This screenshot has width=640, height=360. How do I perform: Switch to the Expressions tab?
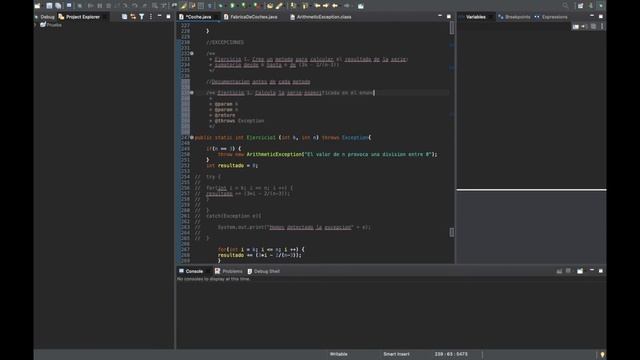point(551,17)
